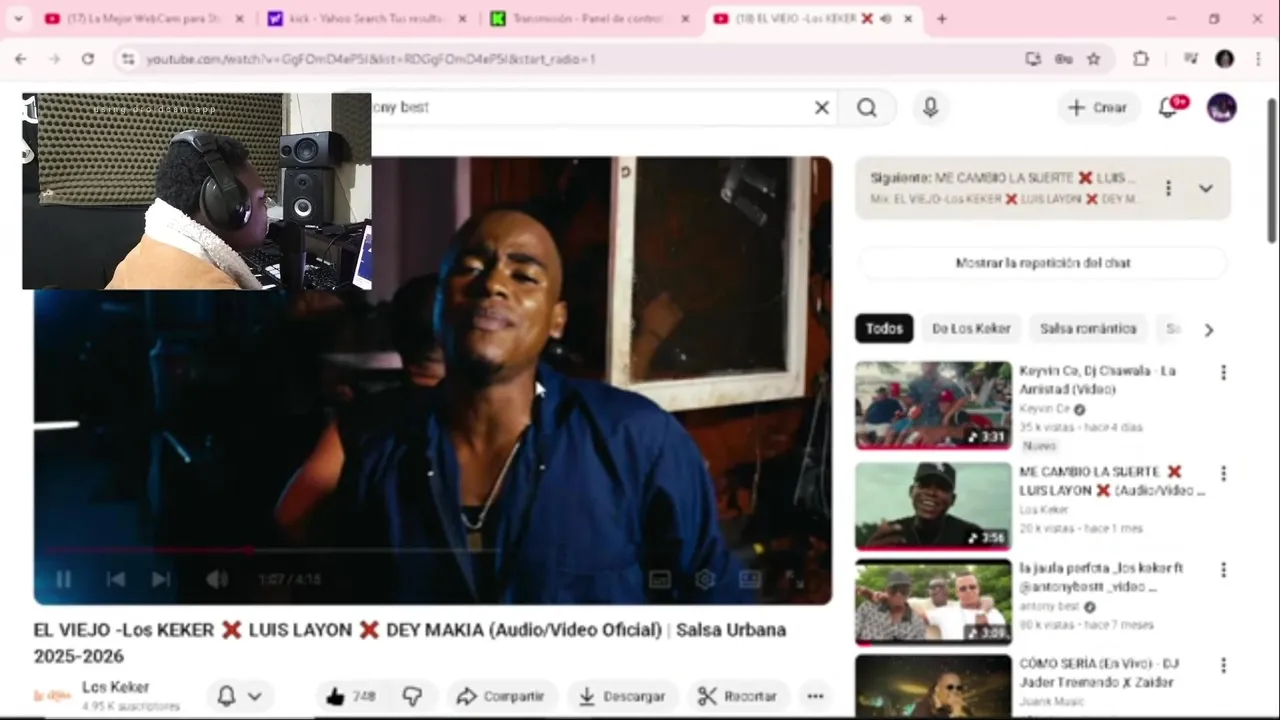
Task: Open the video player settings gear
Action: pyautogui.click(x=705, y=579)
